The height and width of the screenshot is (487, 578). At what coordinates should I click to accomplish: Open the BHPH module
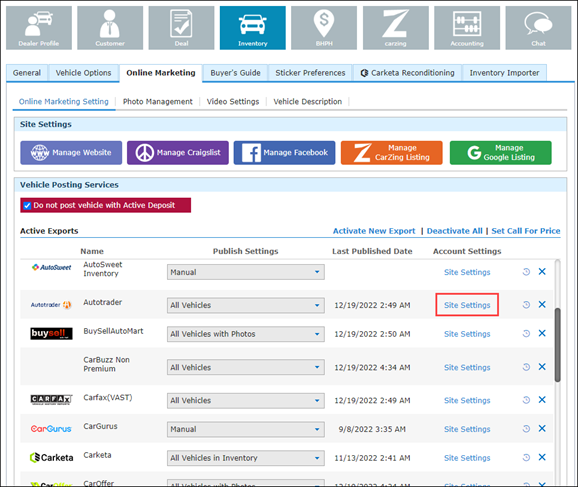(324, 28)
